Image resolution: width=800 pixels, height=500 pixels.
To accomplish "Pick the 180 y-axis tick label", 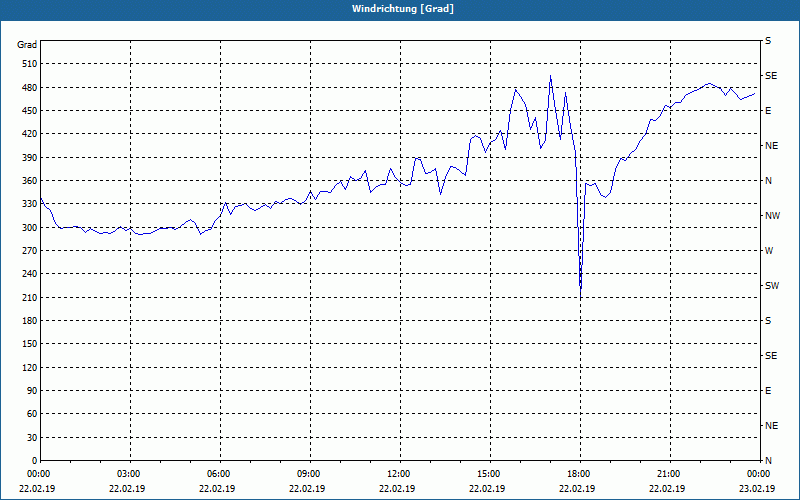I will click(30, 321).
